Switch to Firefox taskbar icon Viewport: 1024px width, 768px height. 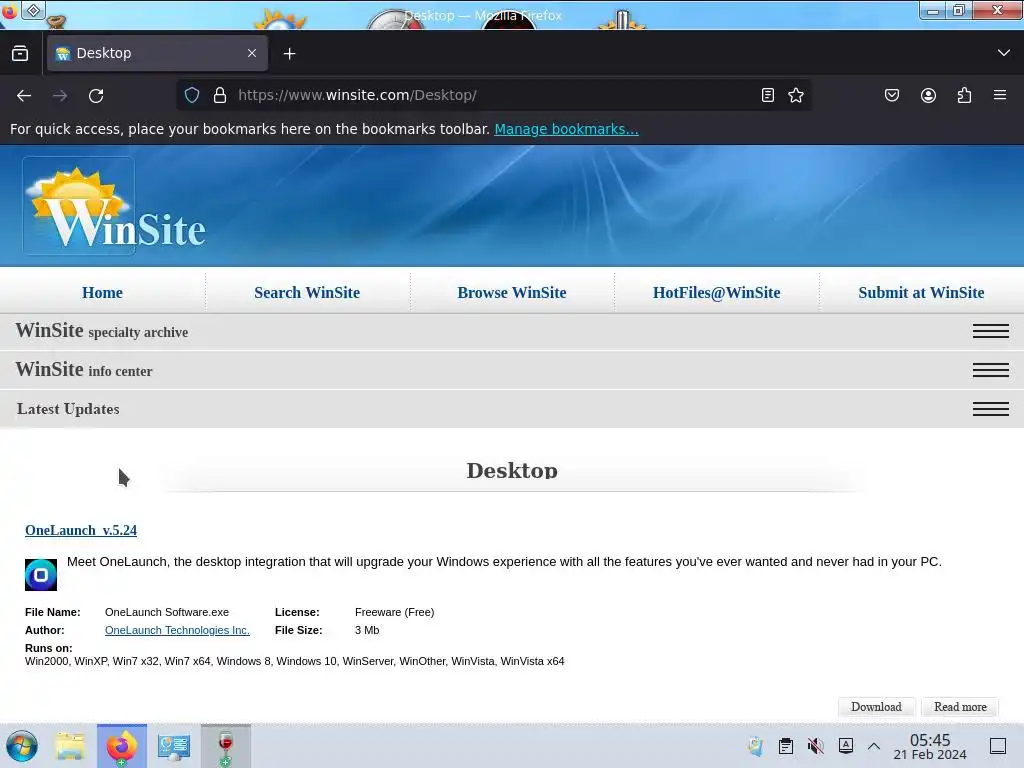point(121,746)
